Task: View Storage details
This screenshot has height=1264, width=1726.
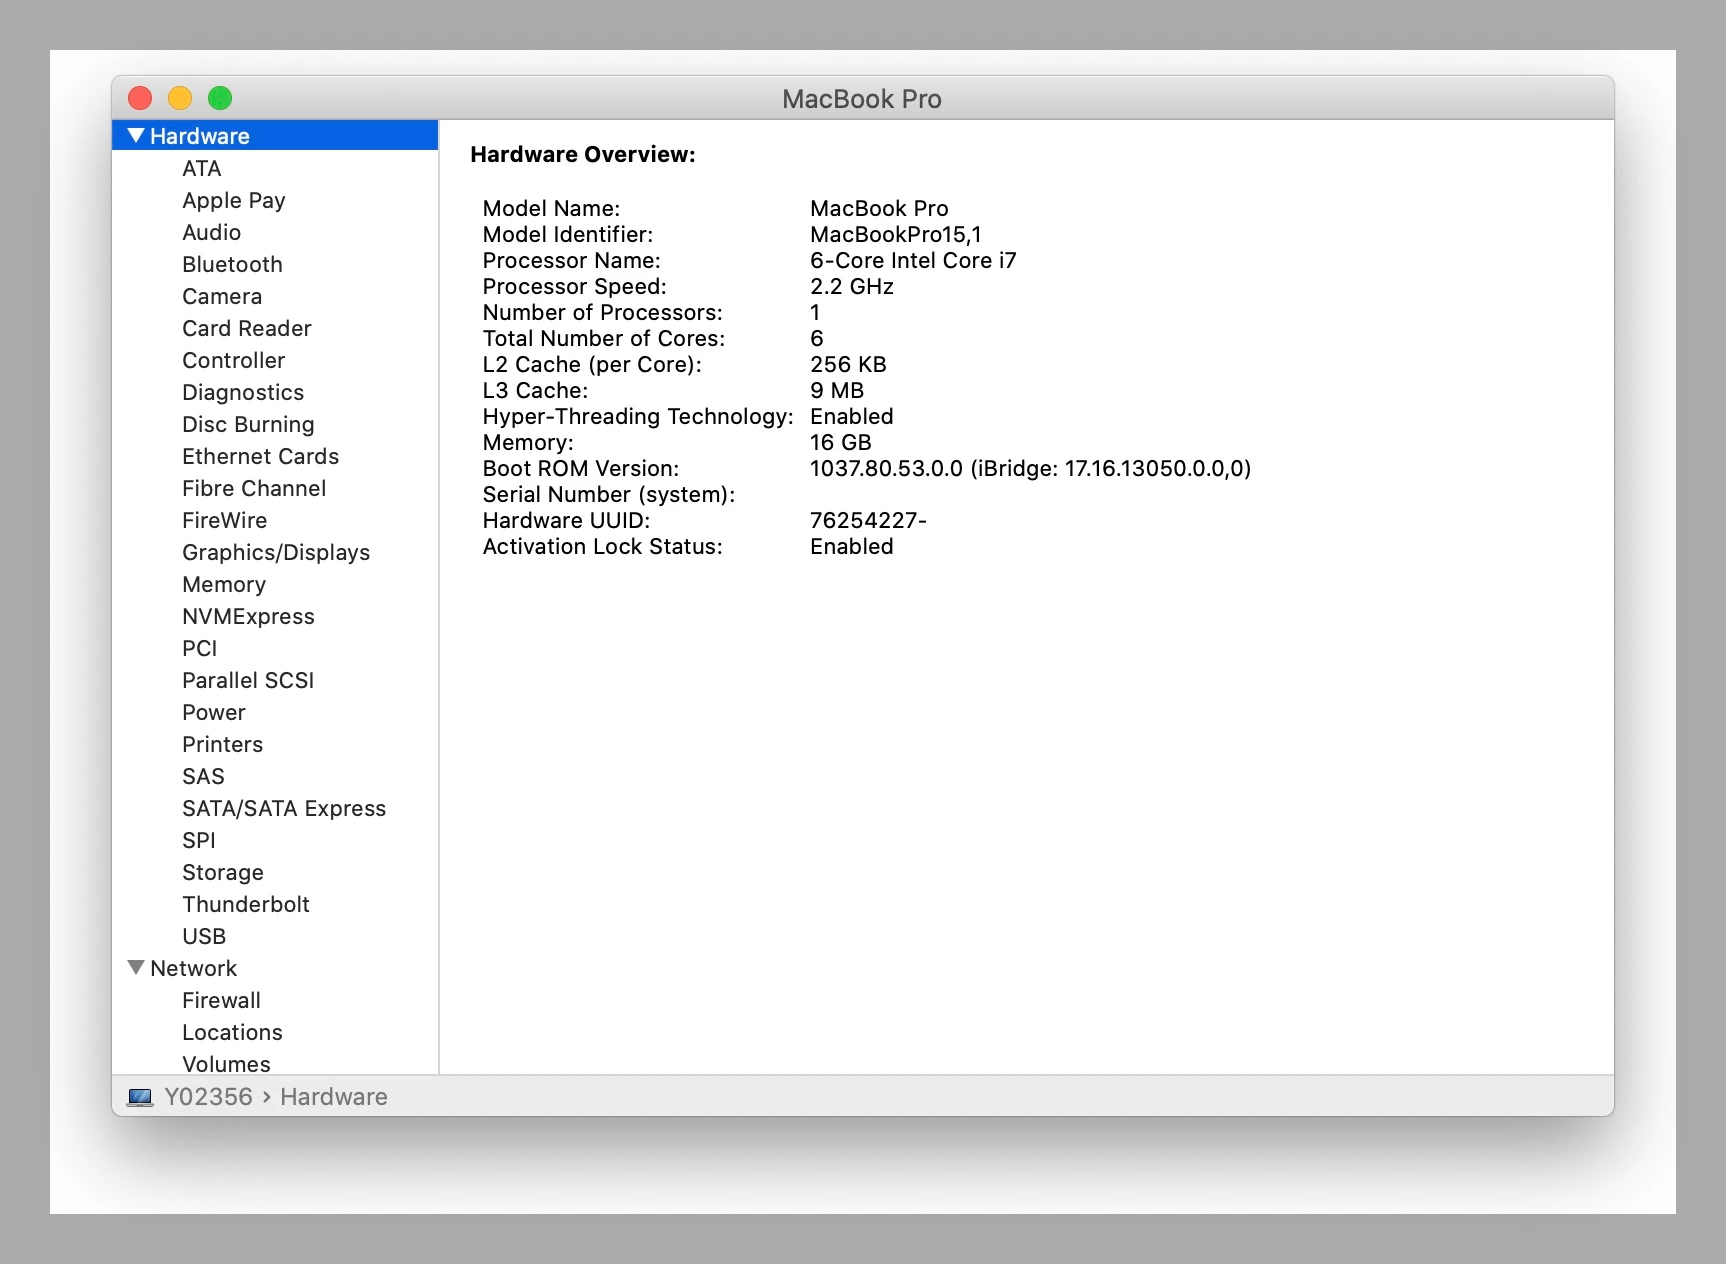Action: point(223,872)
